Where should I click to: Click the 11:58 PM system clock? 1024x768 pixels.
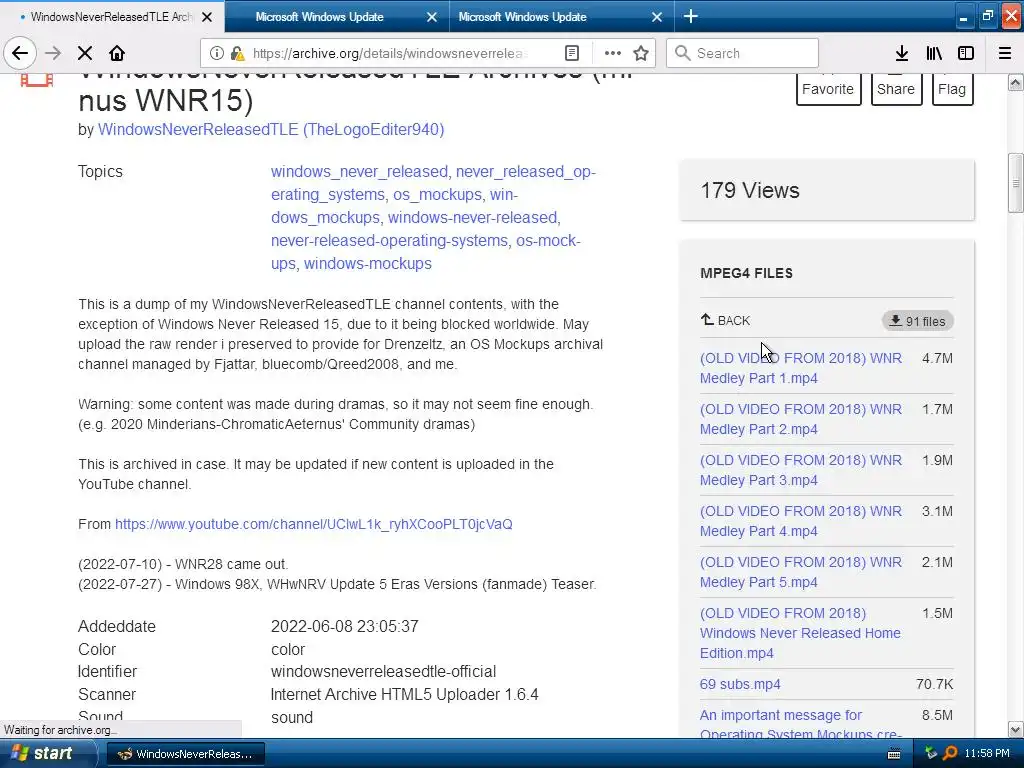(x=987, y=754)
